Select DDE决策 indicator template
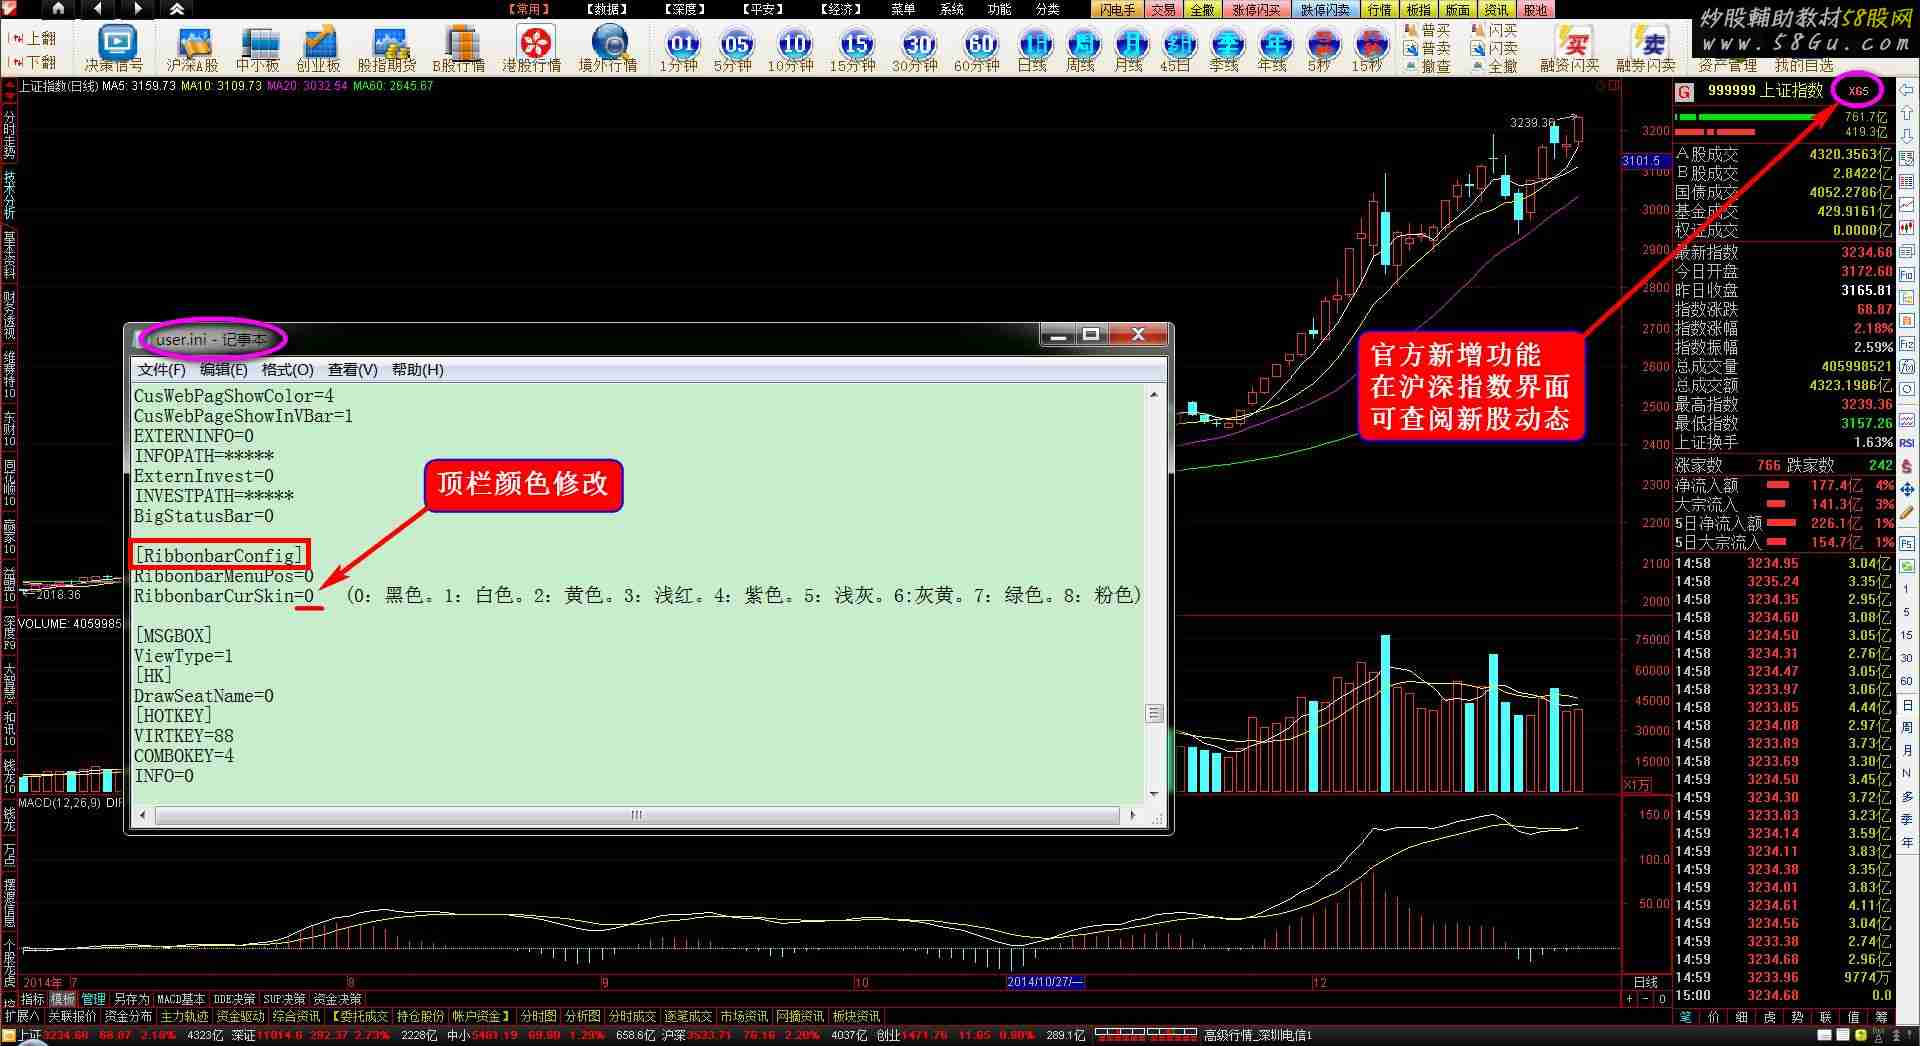 tap(234, 999)
